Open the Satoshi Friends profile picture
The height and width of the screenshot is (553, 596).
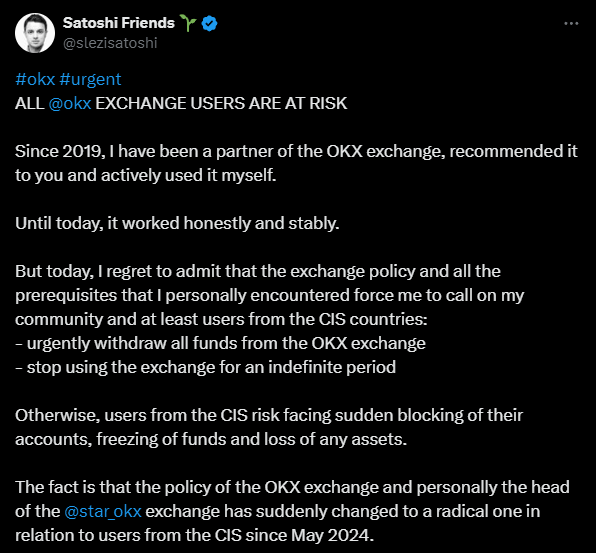[x=35, y=33]
